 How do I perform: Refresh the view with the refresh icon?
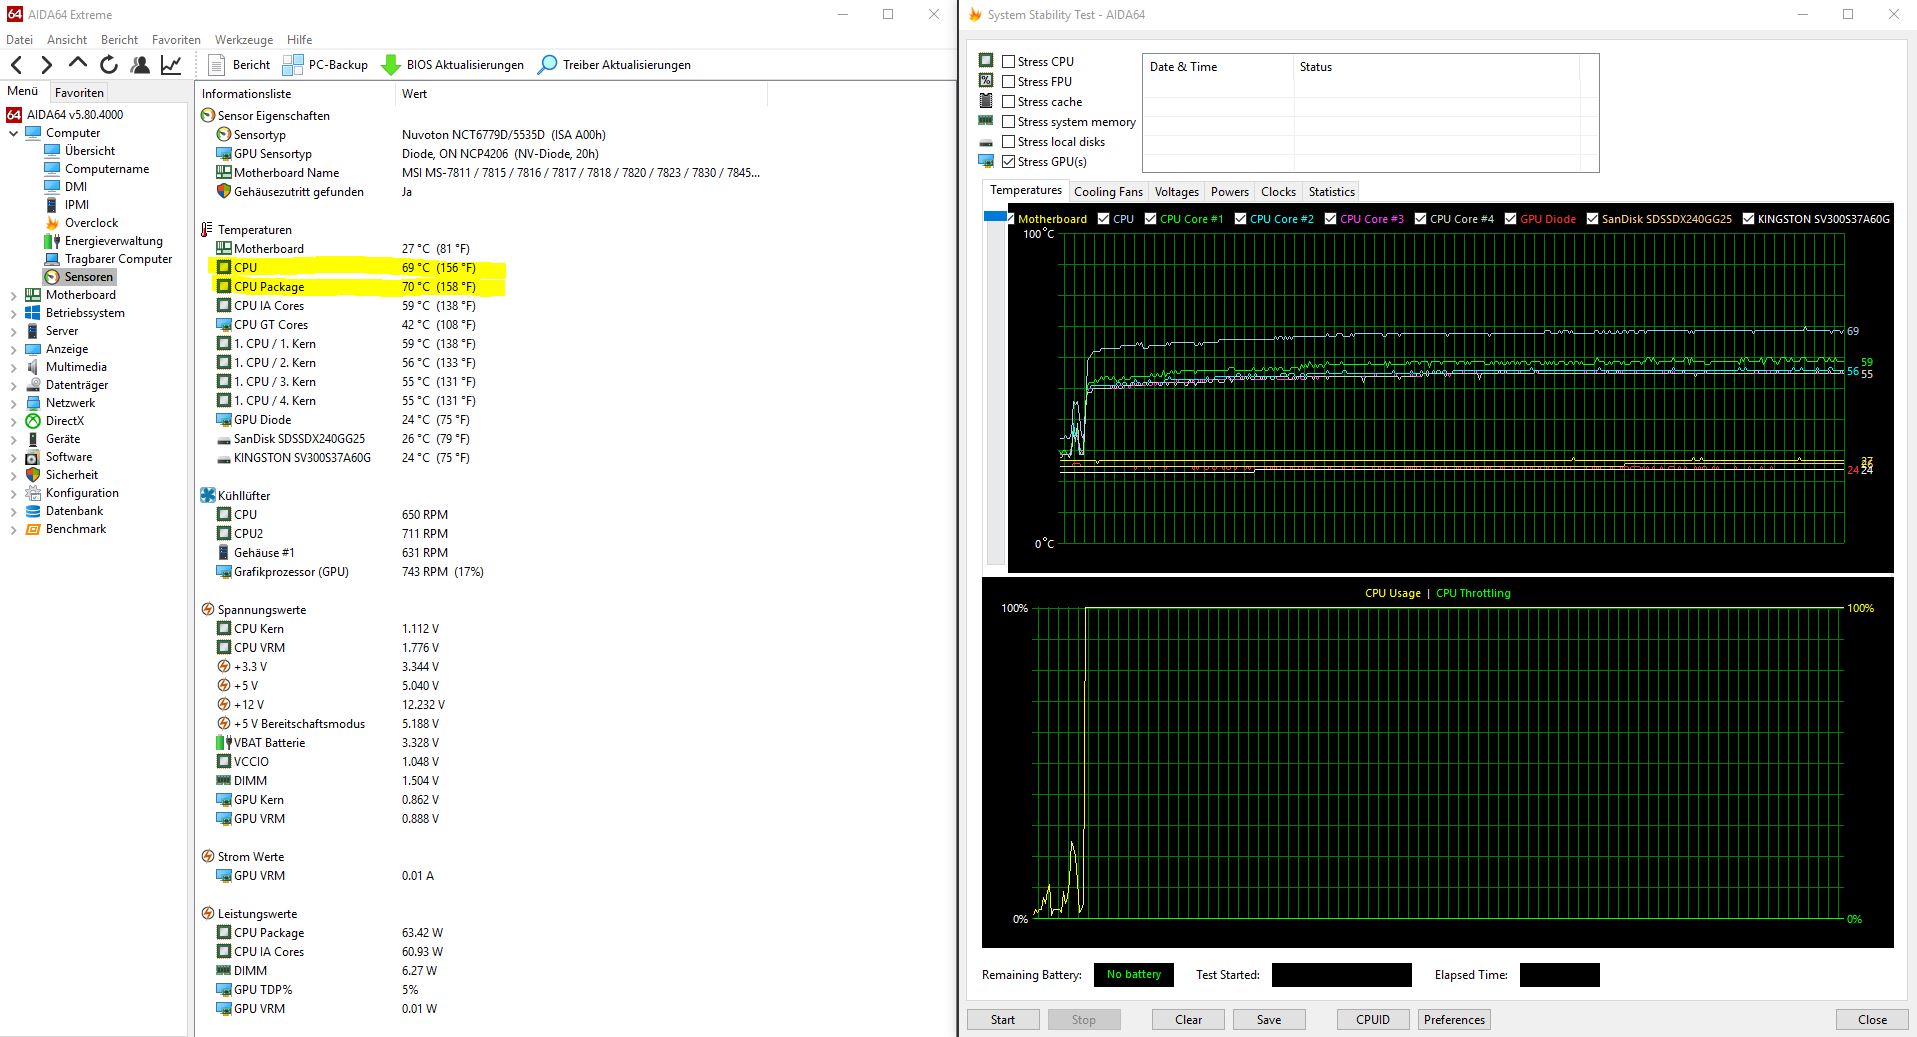109,65
